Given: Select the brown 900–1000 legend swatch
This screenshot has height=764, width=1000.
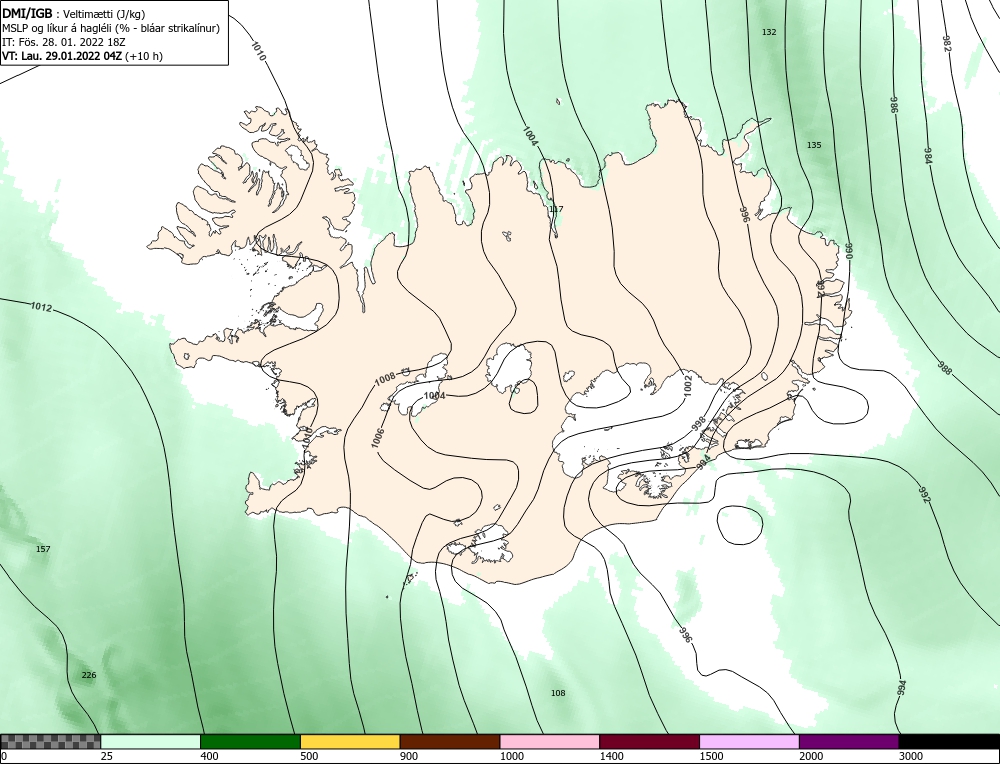Looking at the screenshot, I should click(450, 741).
